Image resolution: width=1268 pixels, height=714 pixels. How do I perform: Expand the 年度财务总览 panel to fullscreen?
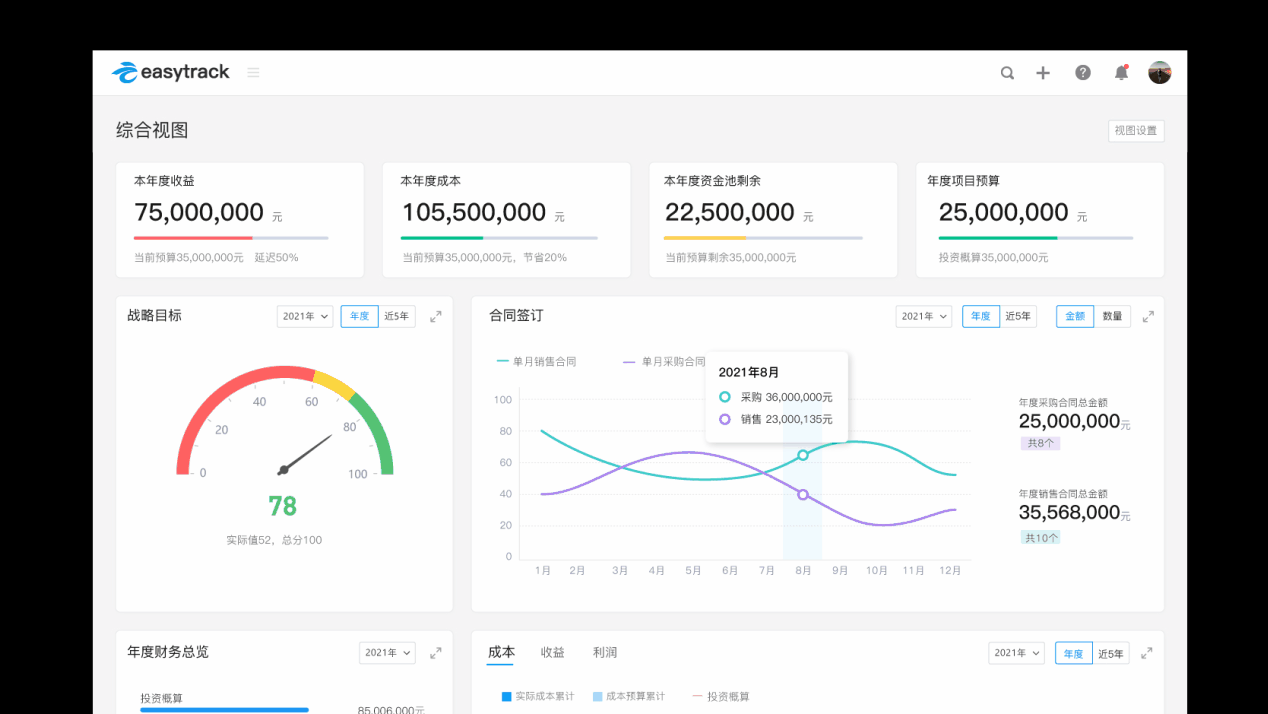tap(436, 653)
